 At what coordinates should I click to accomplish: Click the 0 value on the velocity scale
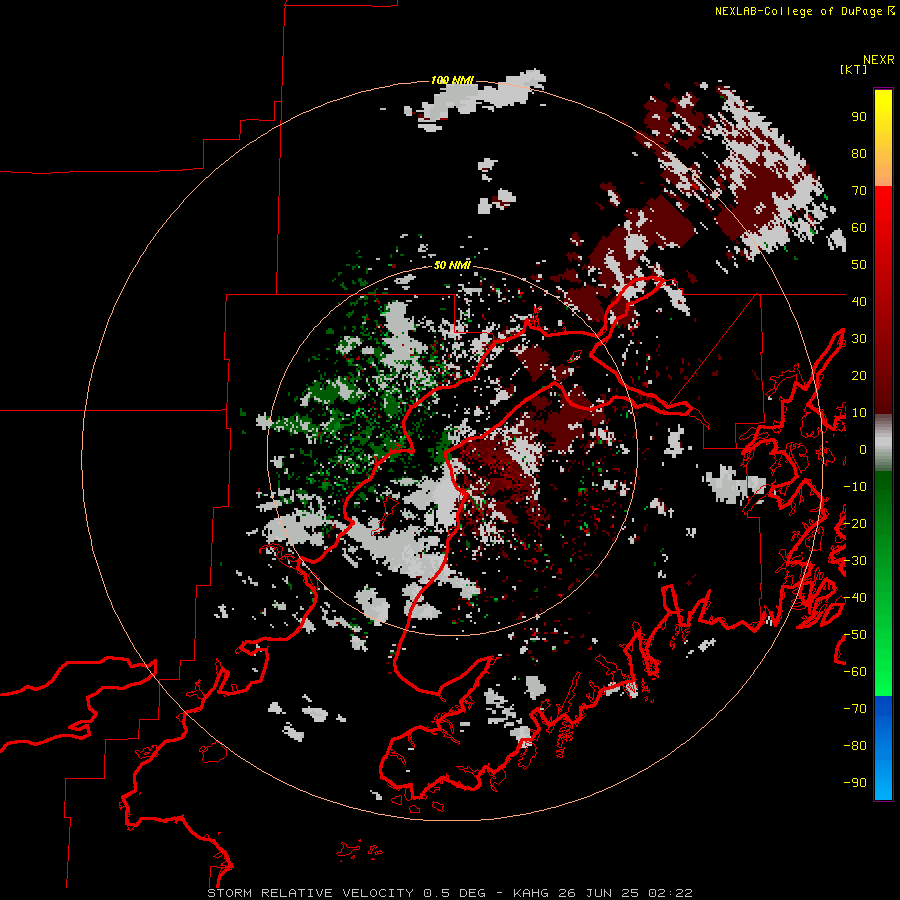point(863,449)
